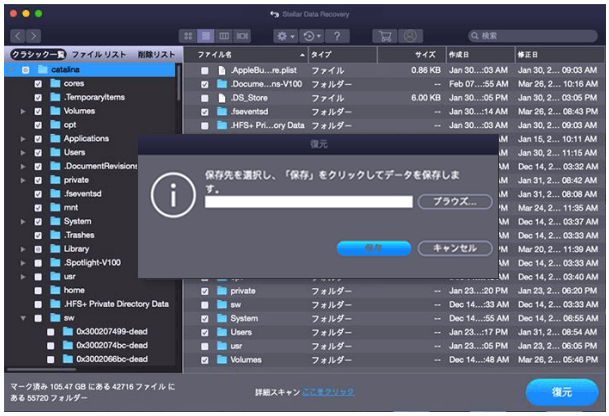Expand the Volumes tree node
The height and width of the screenshot is (416, 609).
click(23, 111)
